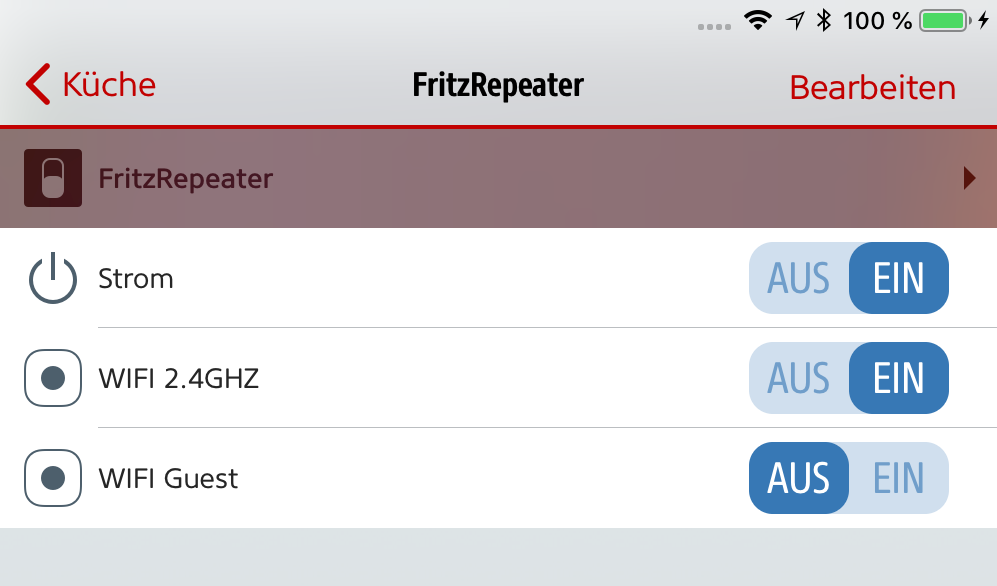Click the WIFI 2.4GHZ radio icon
Viewport: 997px width, 586px height.
[53, 378]
